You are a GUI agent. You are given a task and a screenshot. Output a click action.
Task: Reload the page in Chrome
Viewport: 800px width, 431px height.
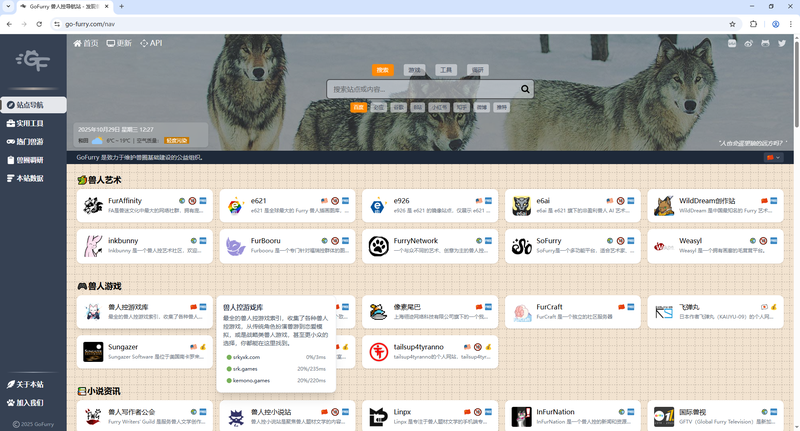point(39,24)
